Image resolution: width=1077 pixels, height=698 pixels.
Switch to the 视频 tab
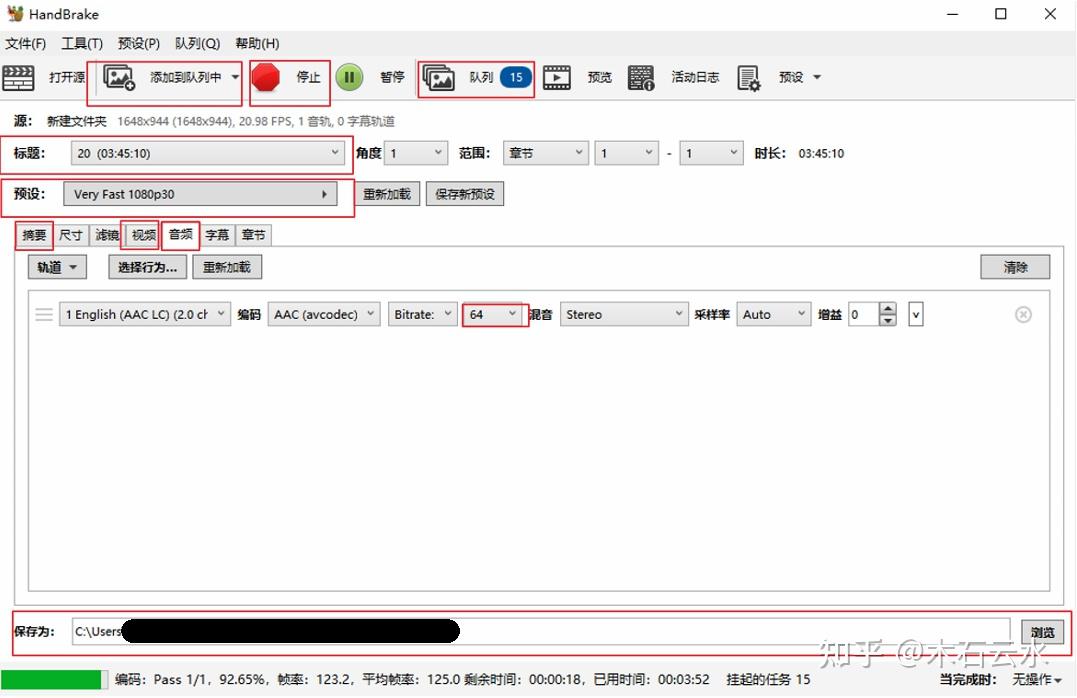[140, 235]
